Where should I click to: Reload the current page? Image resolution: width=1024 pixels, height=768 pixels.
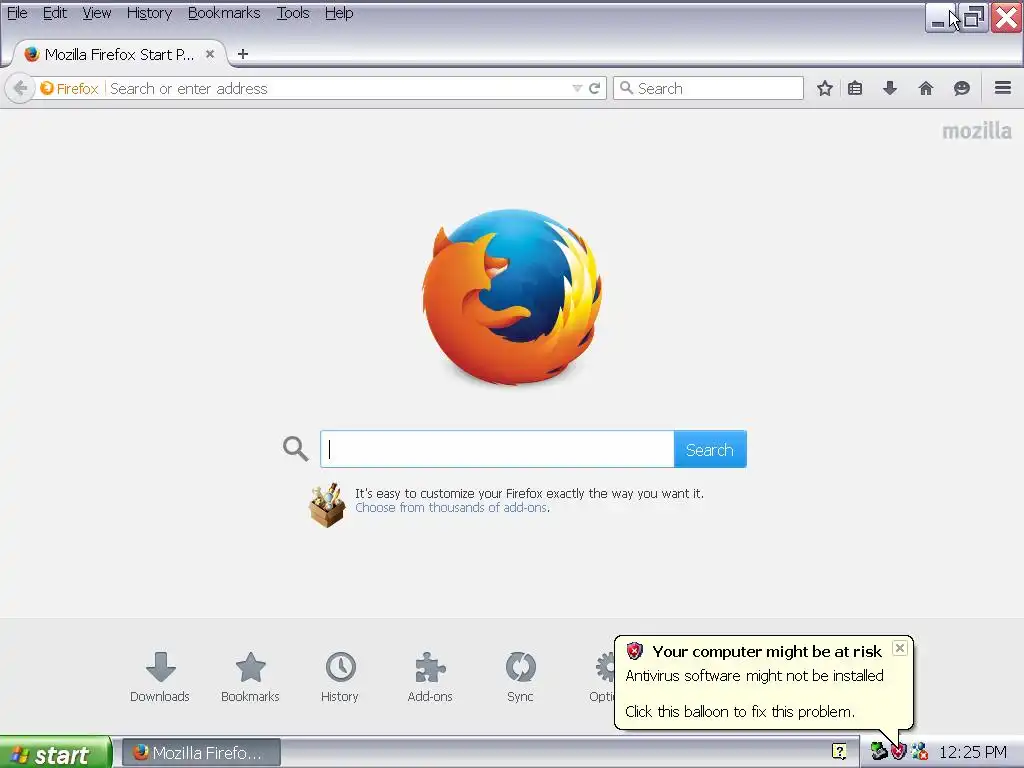coord(594,88)
